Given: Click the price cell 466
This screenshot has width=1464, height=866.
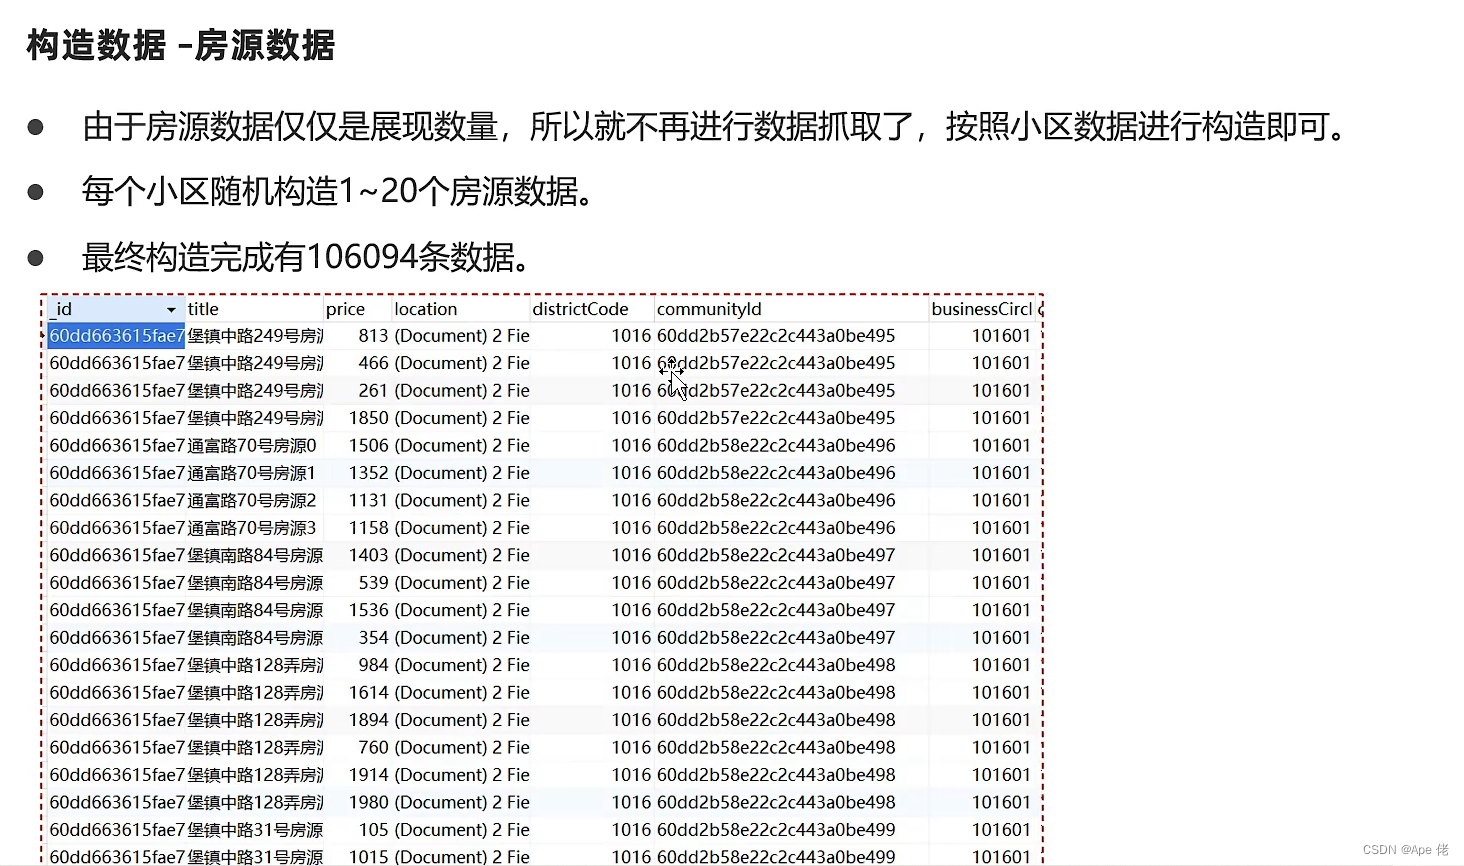Looking at the screenshot, I should pos(357,363).
